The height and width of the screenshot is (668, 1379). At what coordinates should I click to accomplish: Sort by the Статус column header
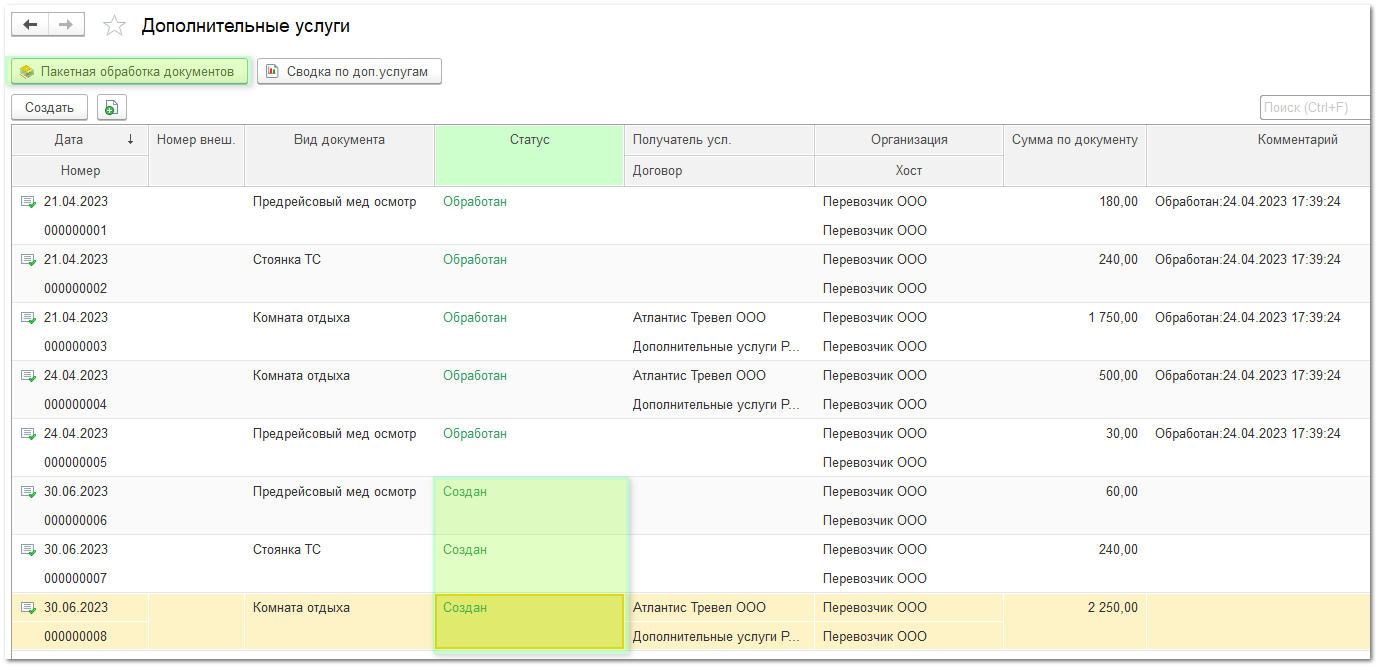point(530,139)
